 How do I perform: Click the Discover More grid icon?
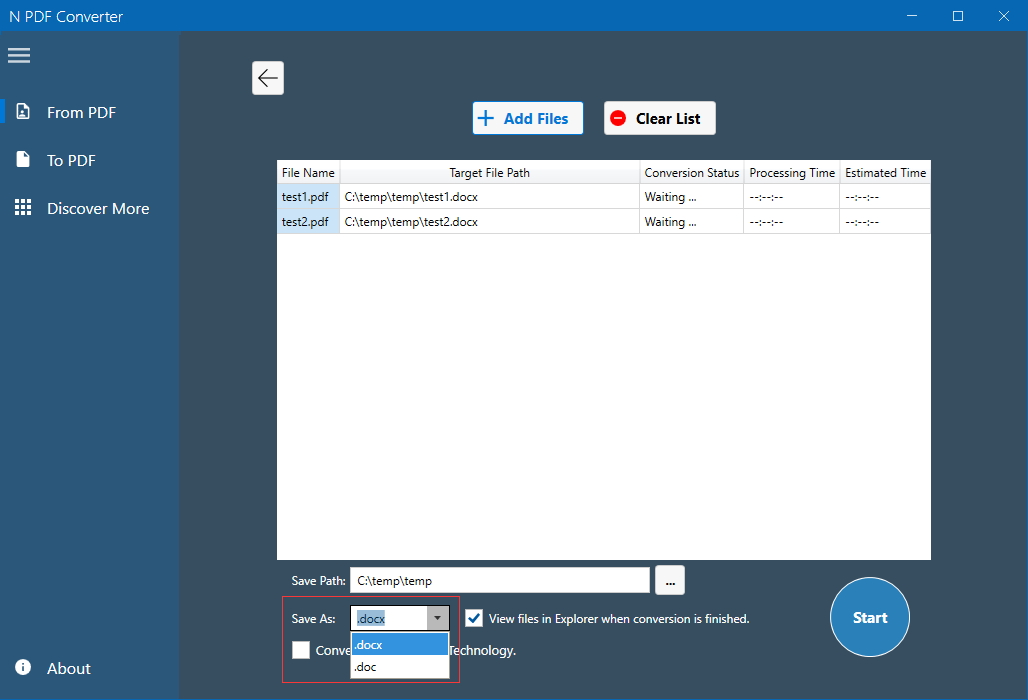click(23, 208)
